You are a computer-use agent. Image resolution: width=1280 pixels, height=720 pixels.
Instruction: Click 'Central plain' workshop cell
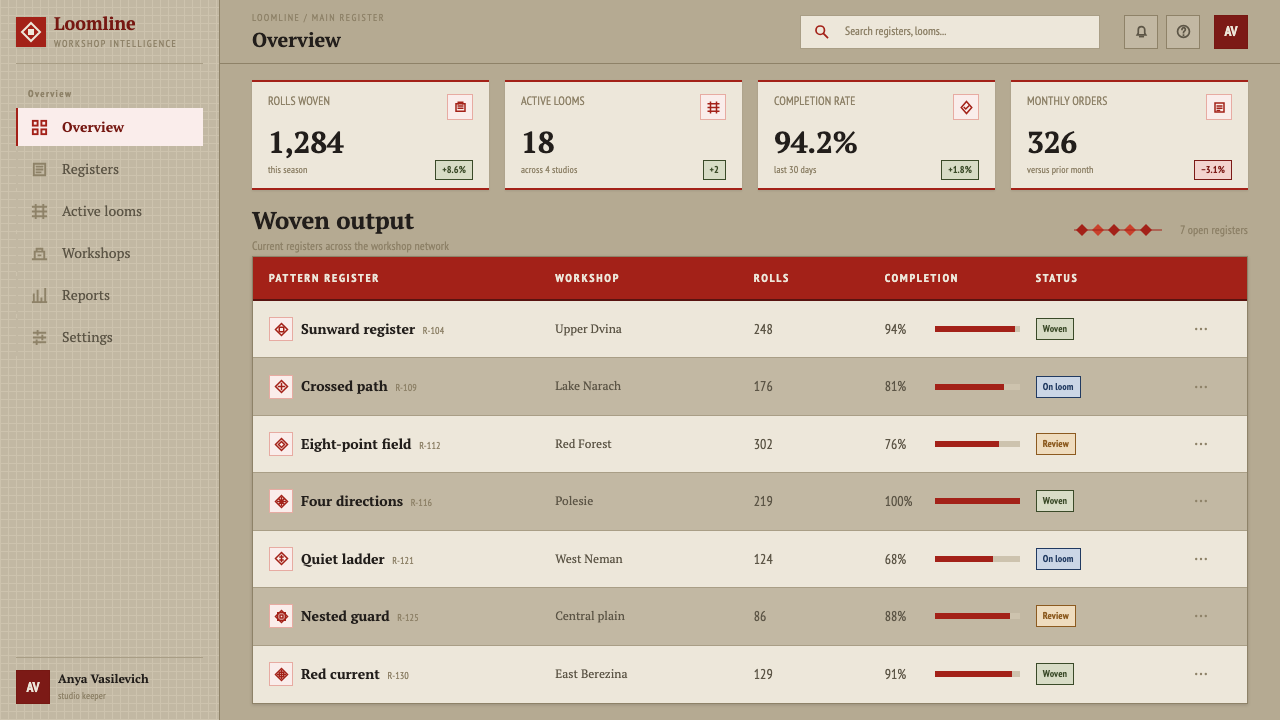[590, 616]
